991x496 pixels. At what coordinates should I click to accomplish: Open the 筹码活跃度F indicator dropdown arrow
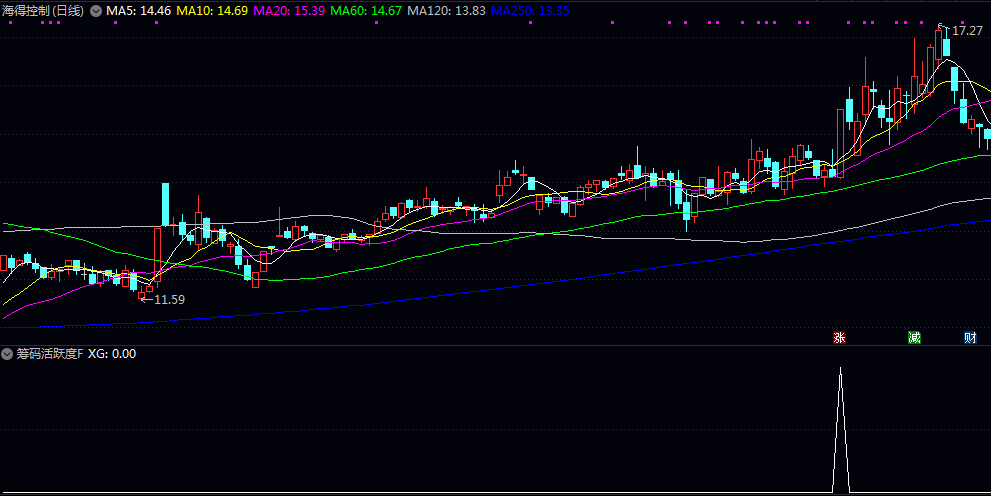[x=7, y=353]
